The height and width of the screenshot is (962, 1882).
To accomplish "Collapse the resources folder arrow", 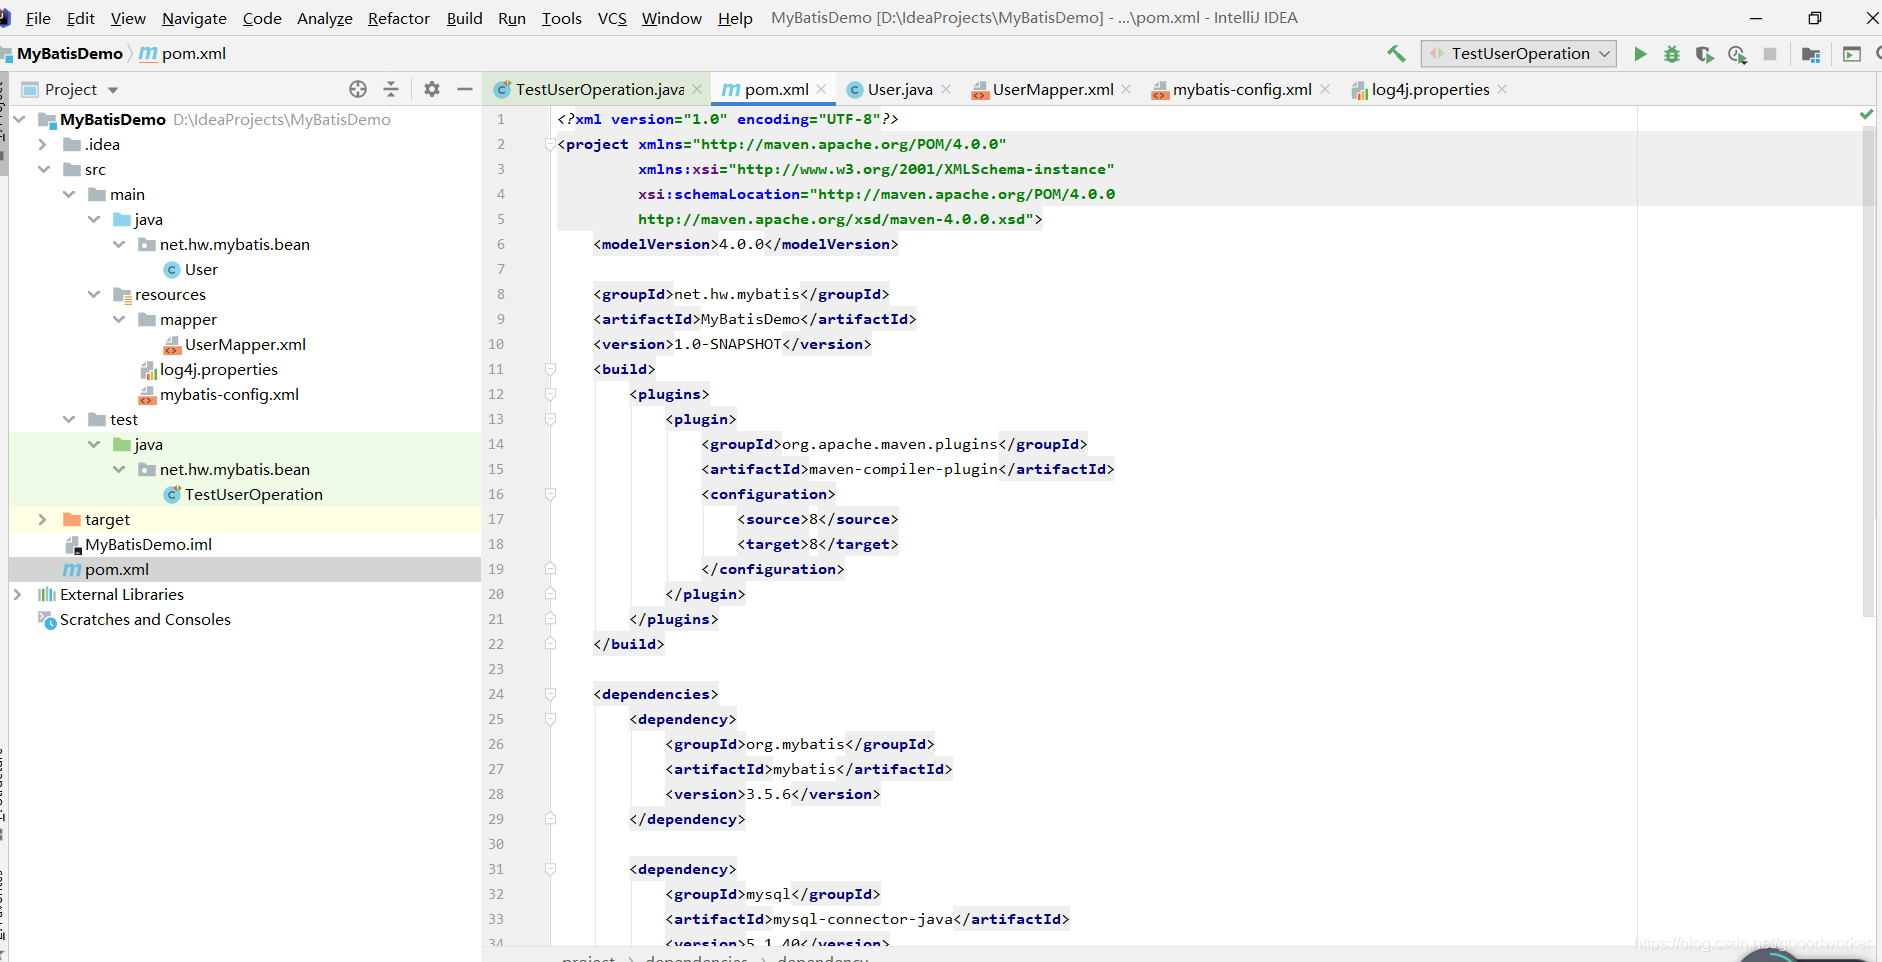I will pyautogui.click(x=94, y=294).
